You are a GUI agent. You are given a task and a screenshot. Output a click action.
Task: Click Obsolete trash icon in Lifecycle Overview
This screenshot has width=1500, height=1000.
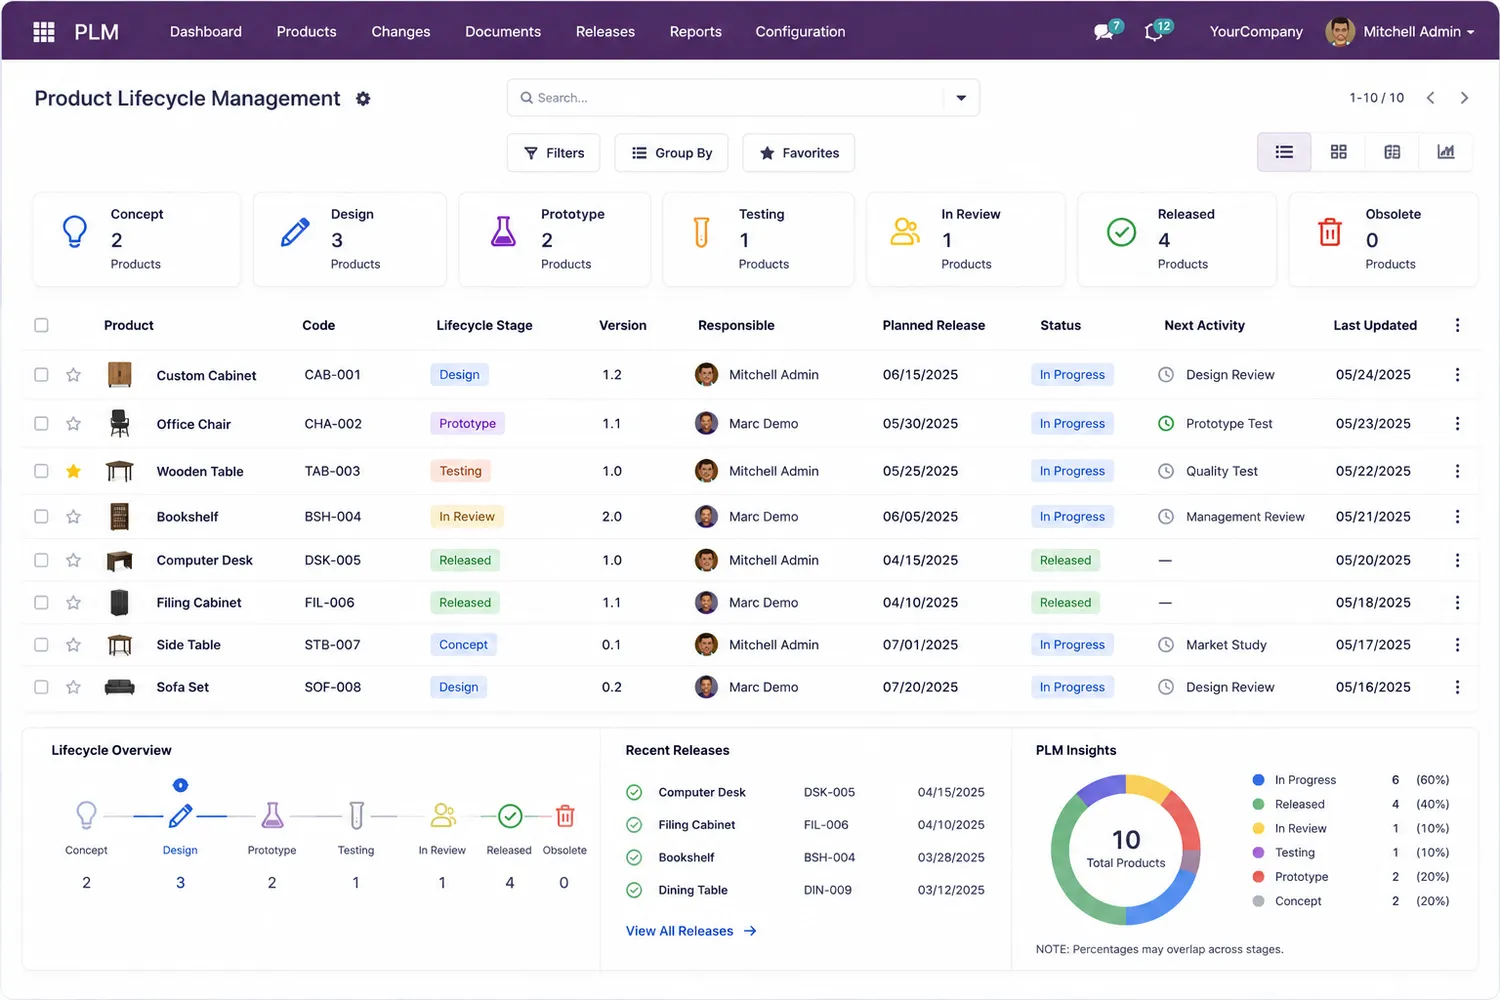point(565,816)
